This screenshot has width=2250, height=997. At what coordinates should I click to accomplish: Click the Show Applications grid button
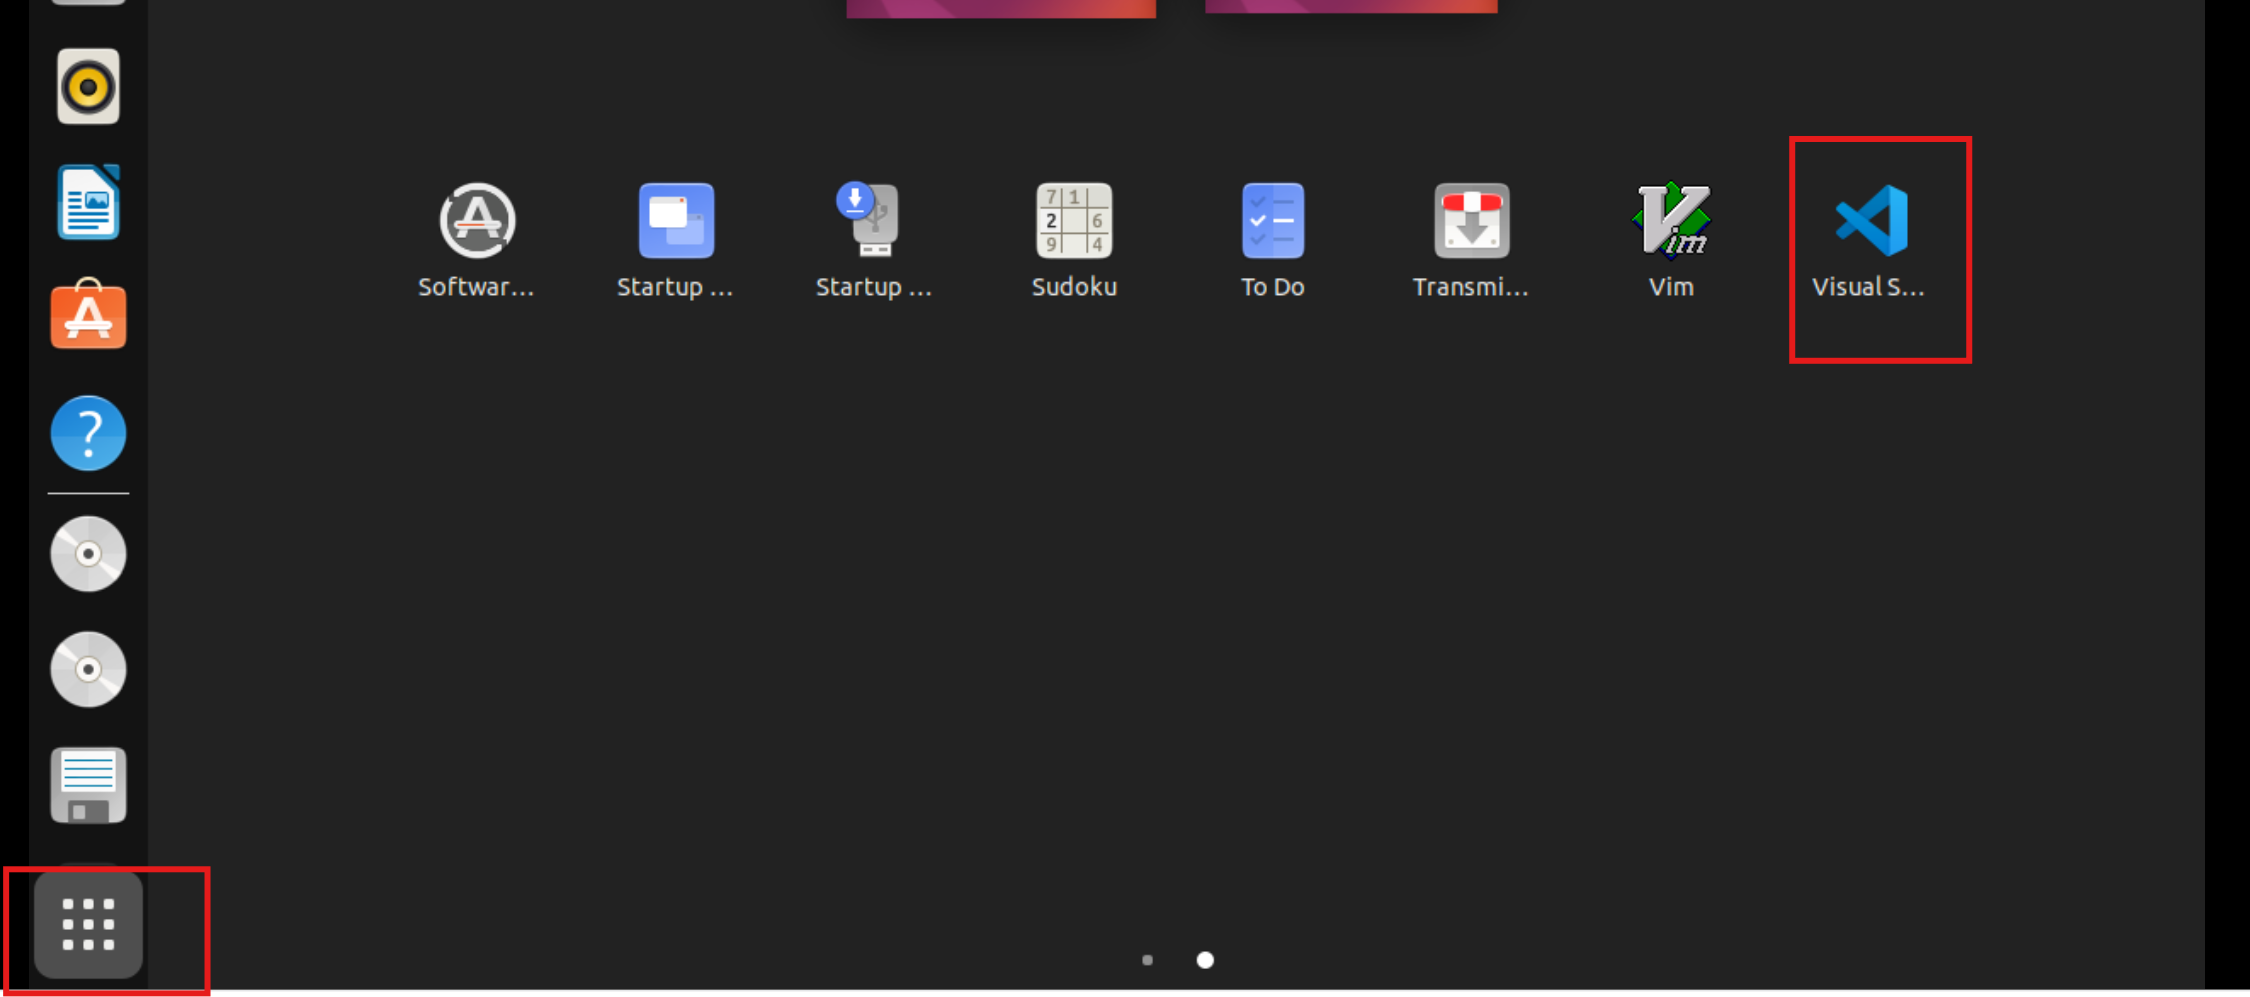pyautogui.click(x=88, y=925)
